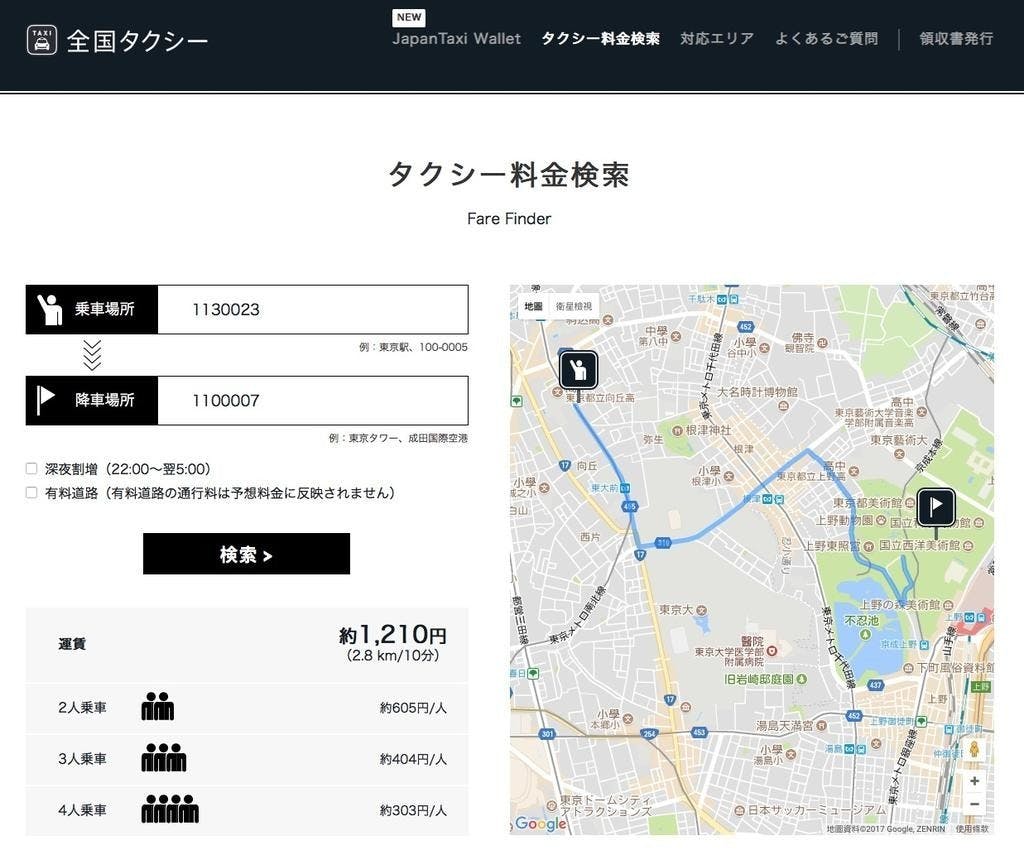Click the Google logo on the map
Image resolution: width=1024 pixels, height=855 pixels.
540,823
